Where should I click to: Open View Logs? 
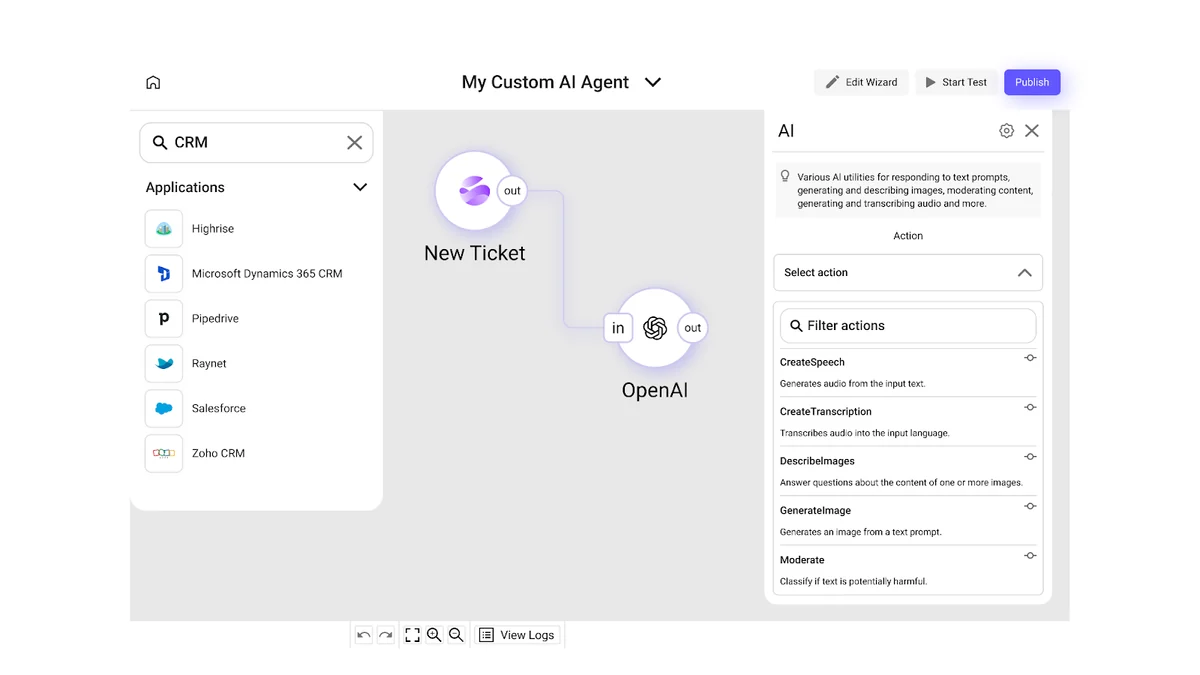[516, 635]
